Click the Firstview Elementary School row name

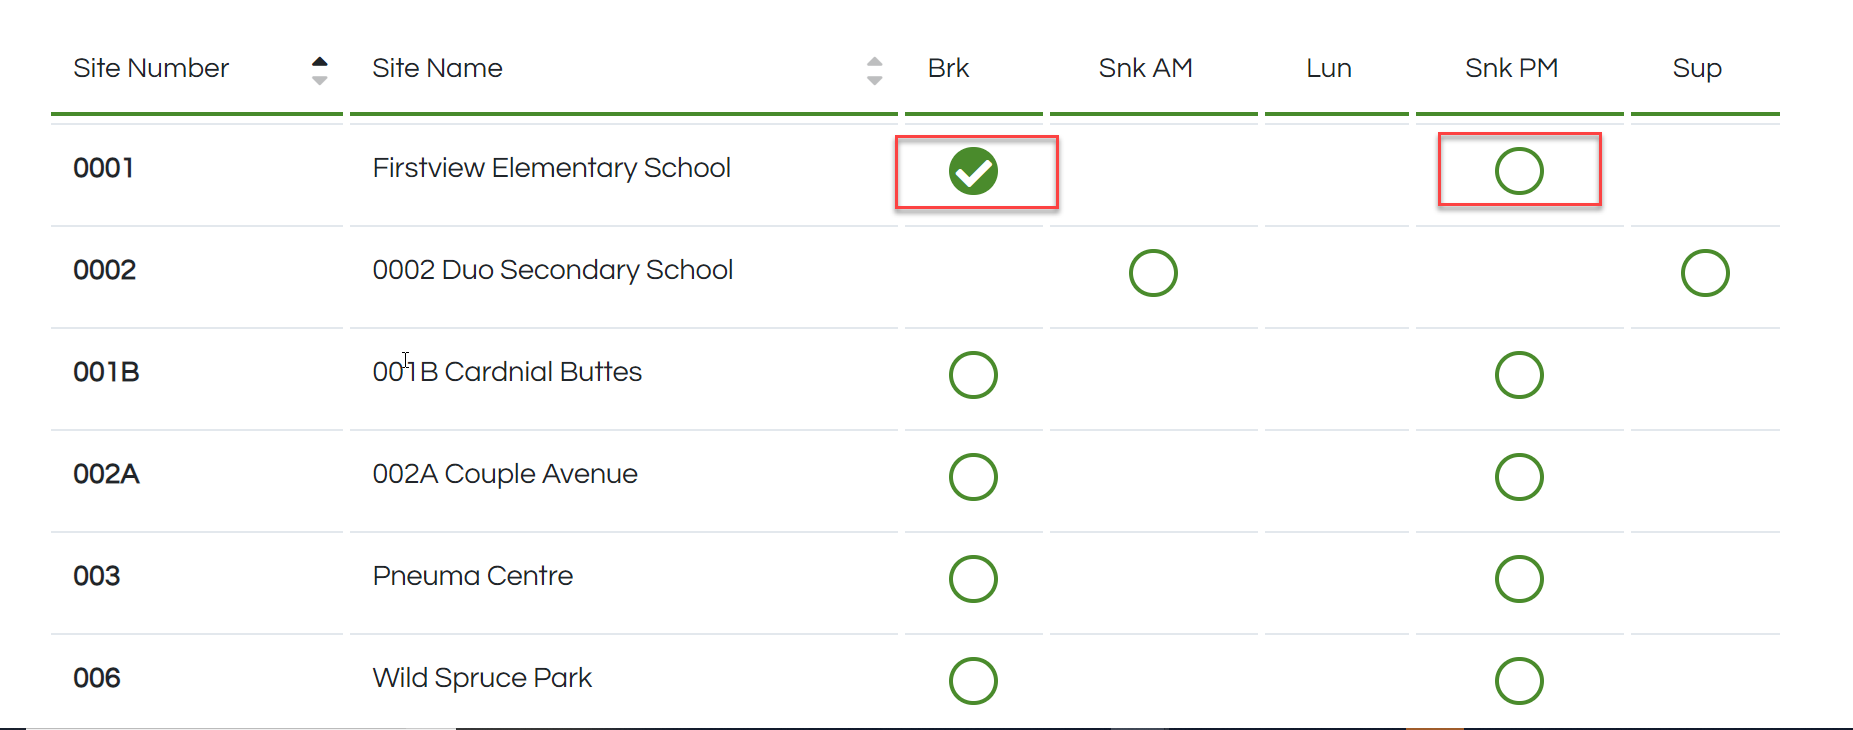tap(551, 168)
